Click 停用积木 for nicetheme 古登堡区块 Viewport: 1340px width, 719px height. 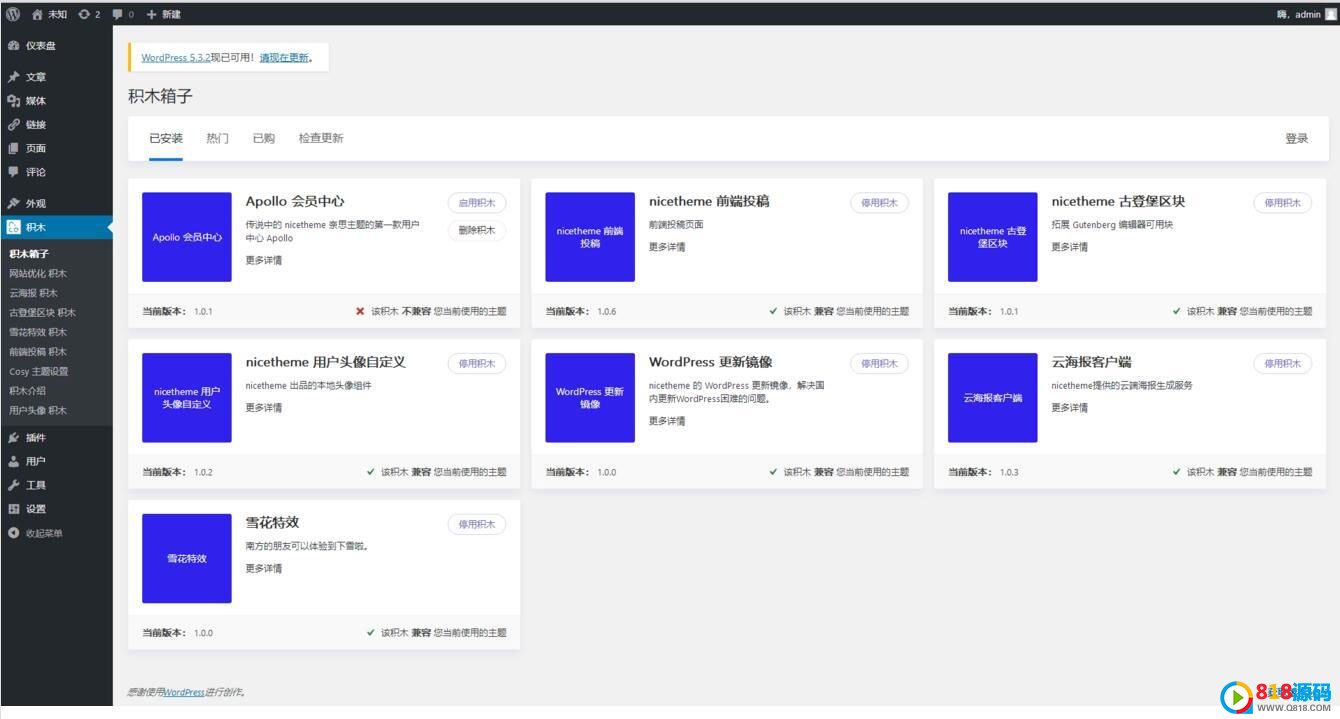1283,203
